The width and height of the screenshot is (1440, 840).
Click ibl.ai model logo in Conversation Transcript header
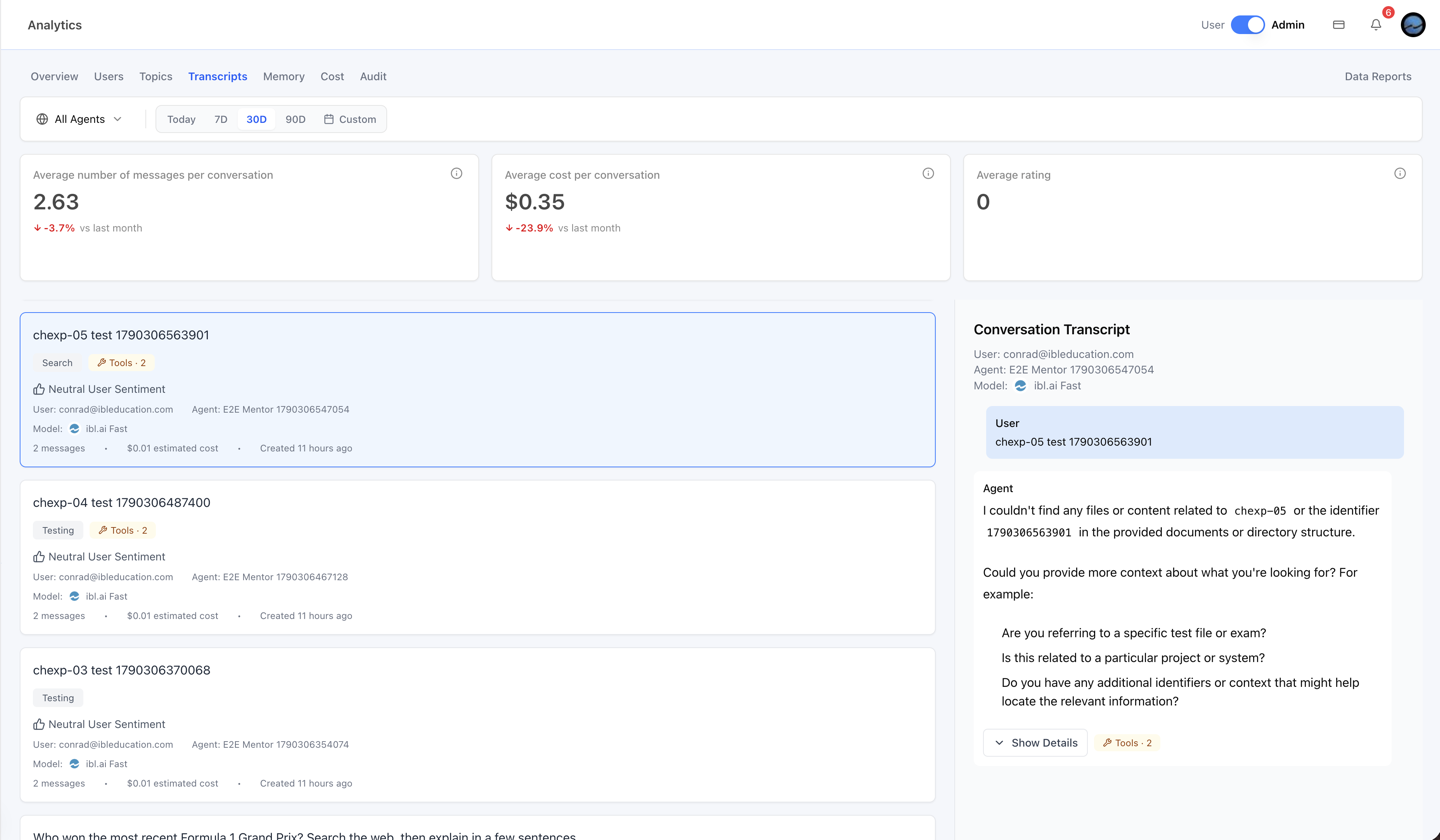pyautogui.click(x=1020, y=385)
